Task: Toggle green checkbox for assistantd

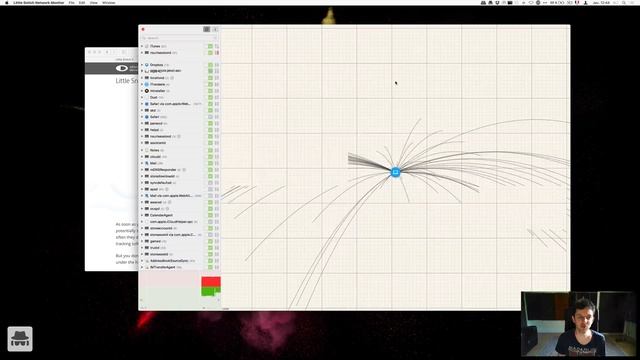Action: pos(210,143)
